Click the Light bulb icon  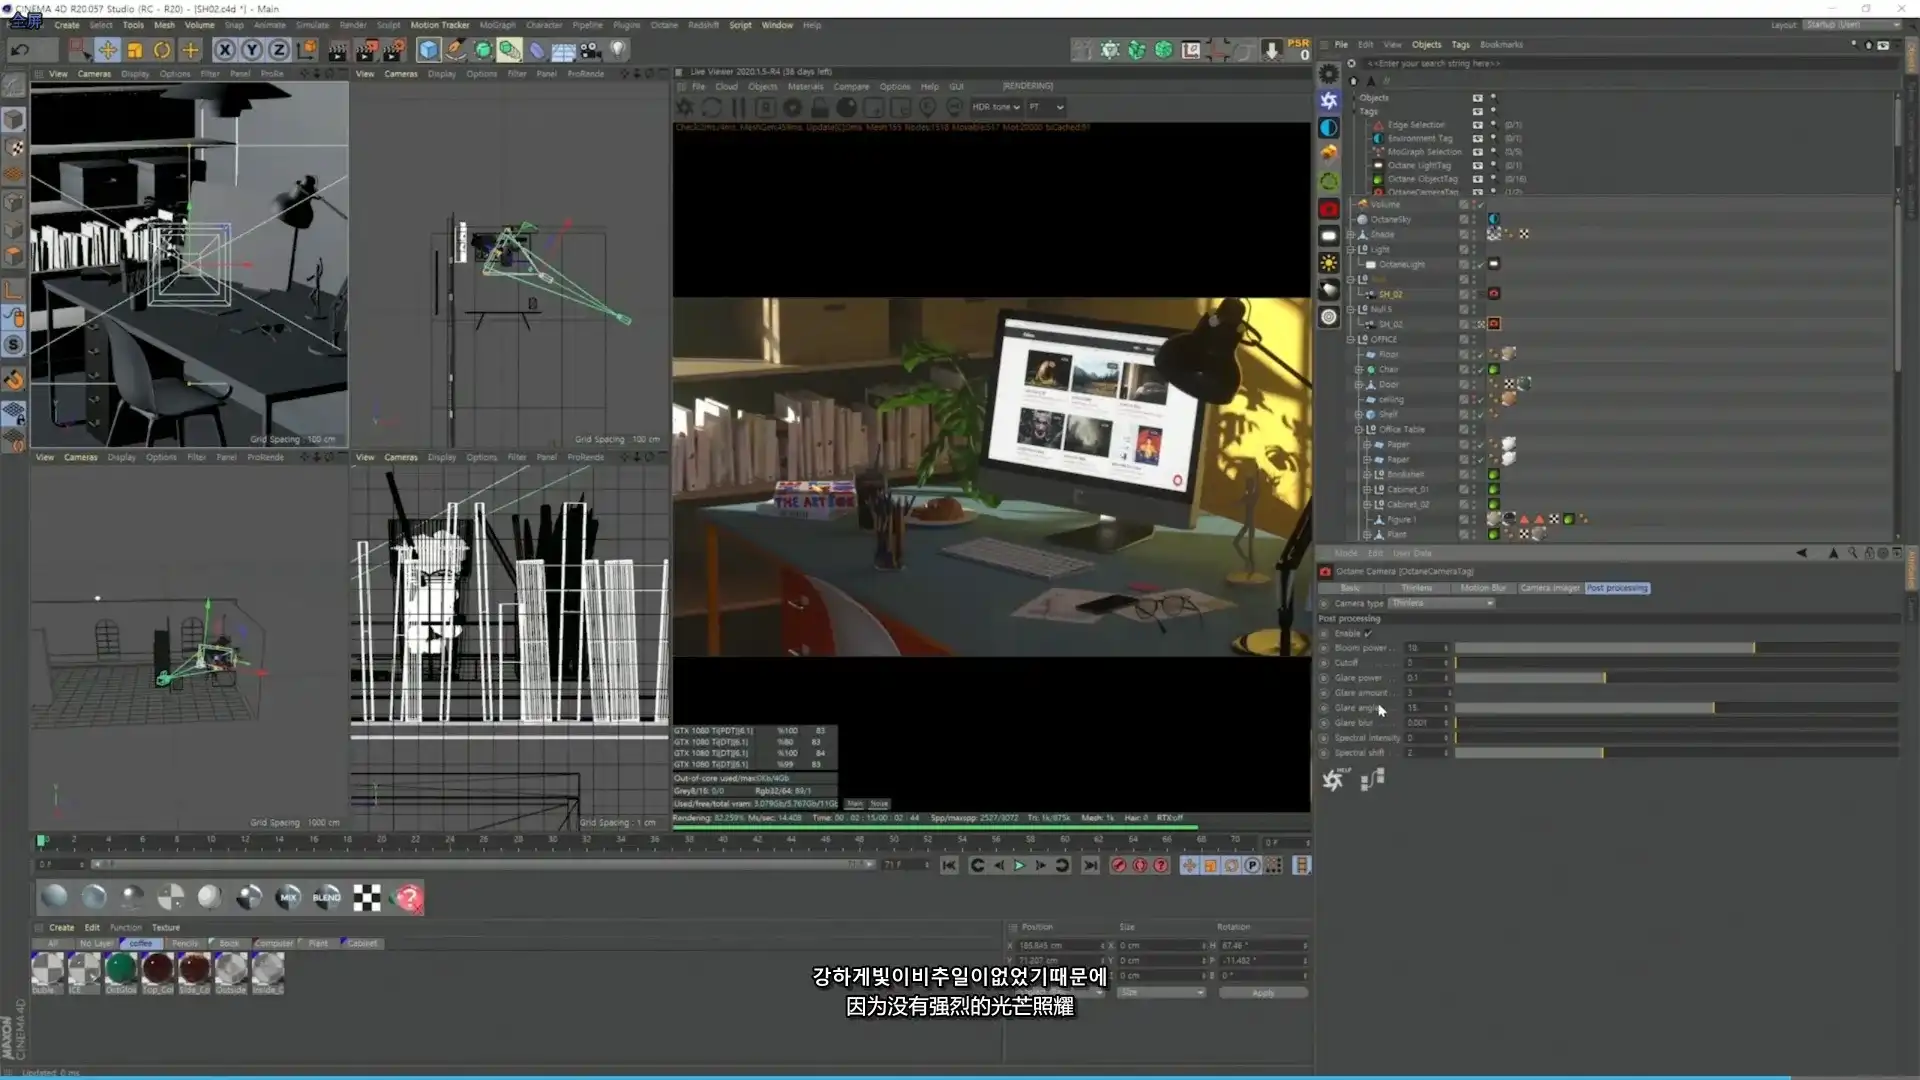click(x=619, y=50)
